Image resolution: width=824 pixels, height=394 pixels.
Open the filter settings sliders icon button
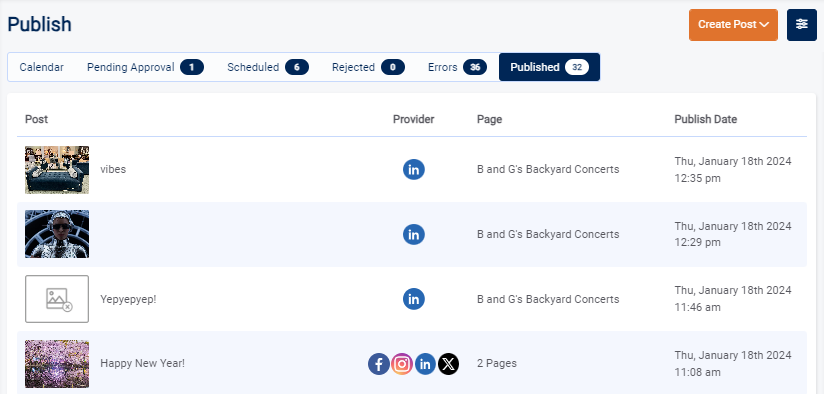801,25
